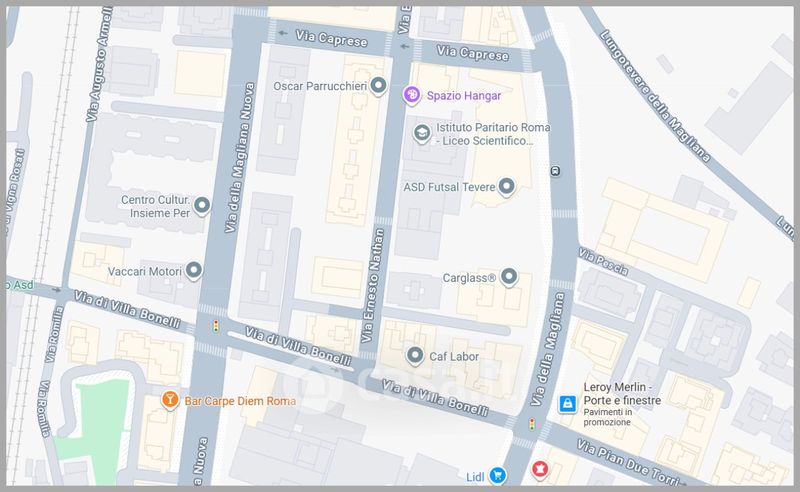Select the Oscar Parrucchieri map pin
This screenshot has height=492, width=800.
click(x=378, y=87)
